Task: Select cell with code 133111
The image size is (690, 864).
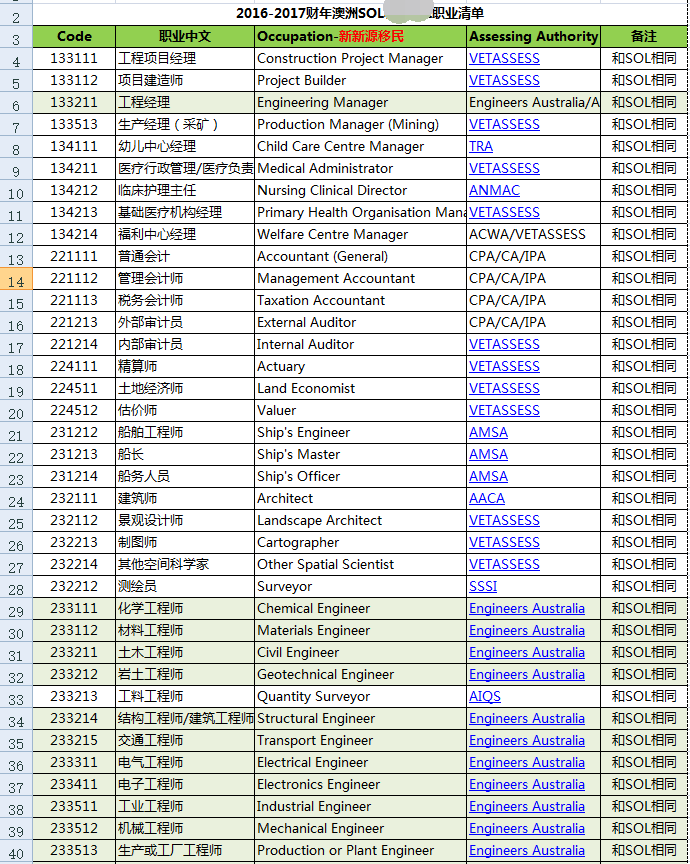Action: (x=74, y=58)
